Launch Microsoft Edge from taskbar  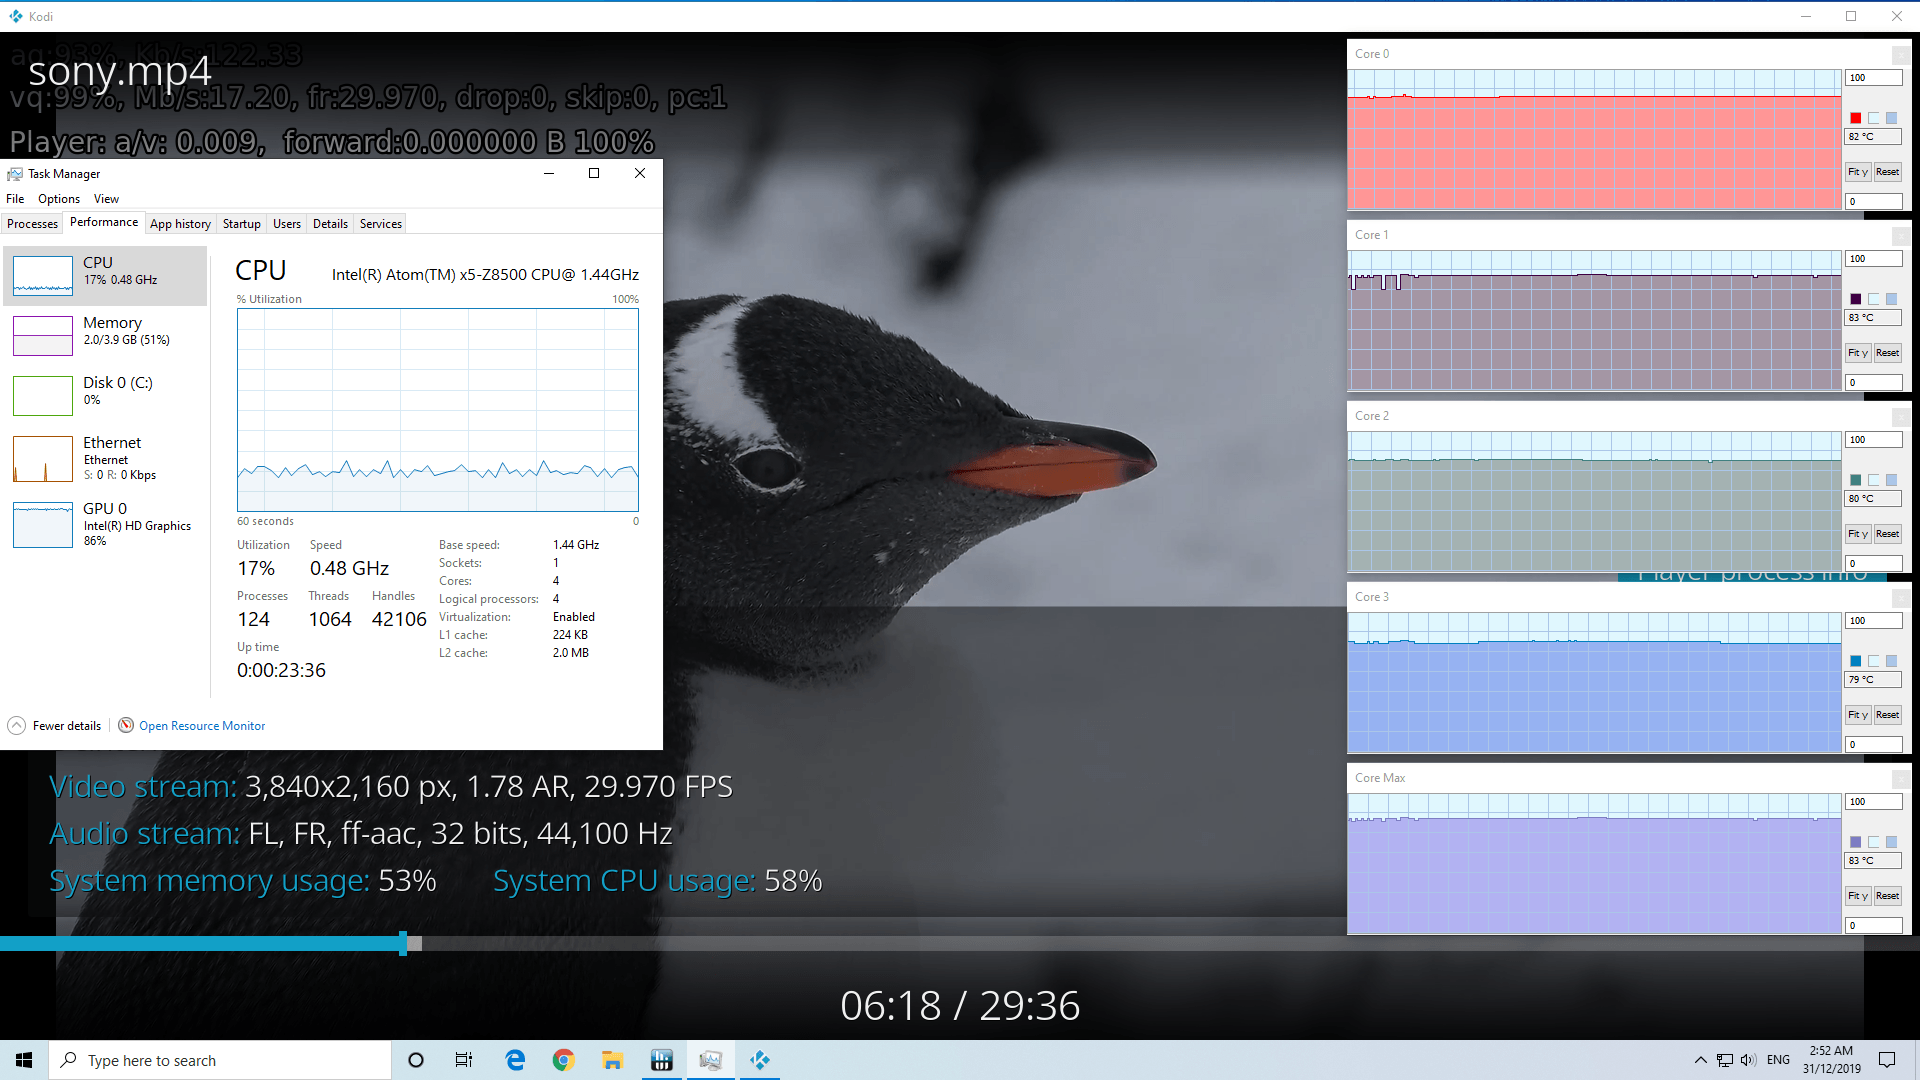tap(515, 1060)
